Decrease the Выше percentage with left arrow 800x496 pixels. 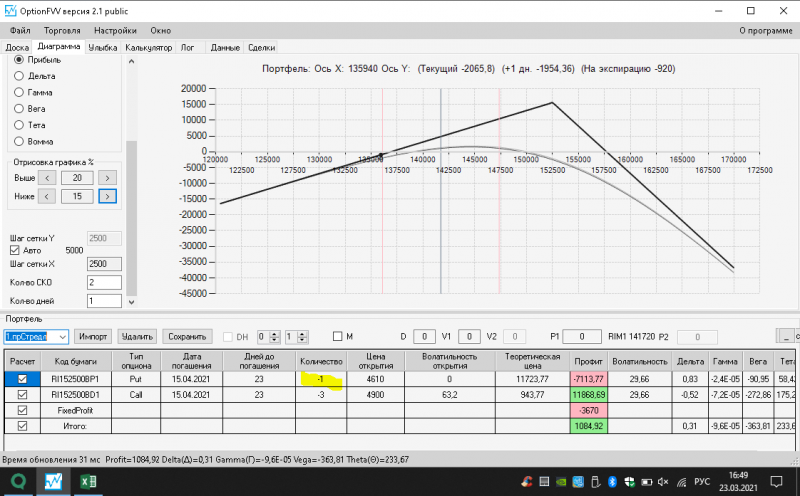47,178
